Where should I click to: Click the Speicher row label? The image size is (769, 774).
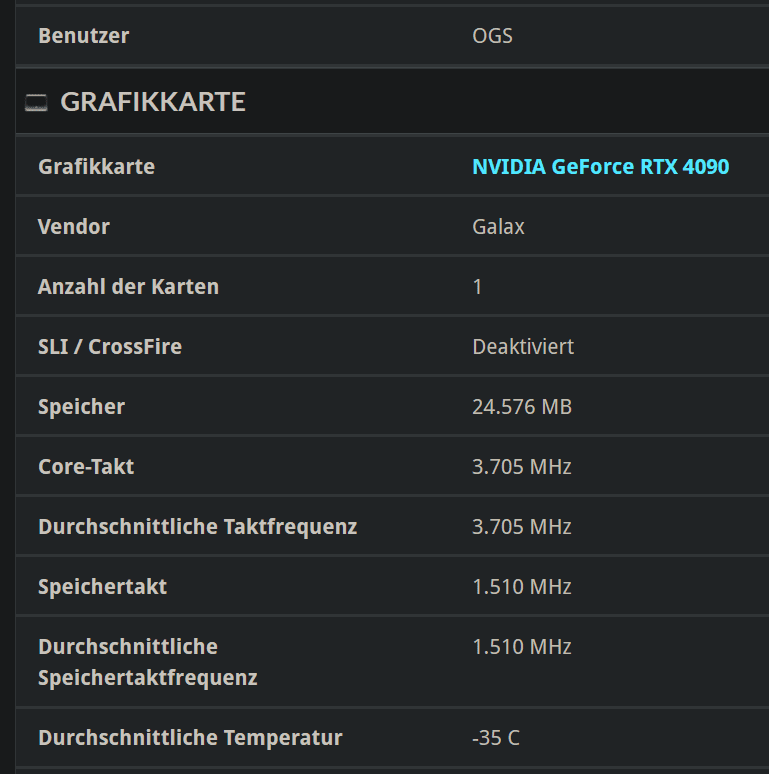coord(81,407)
